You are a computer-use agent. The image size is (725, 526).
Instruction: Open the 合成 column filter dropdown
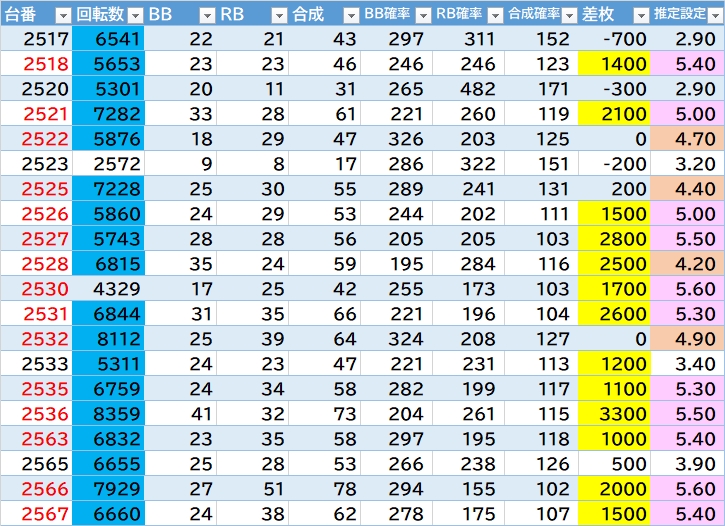click(351, 15)
